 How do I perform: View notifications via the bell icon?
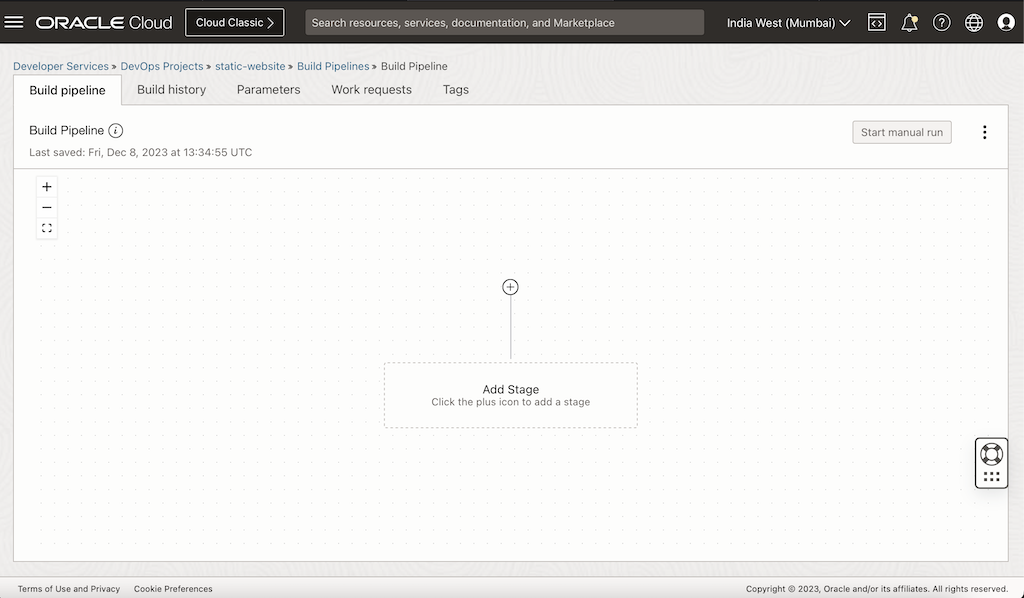909,22
